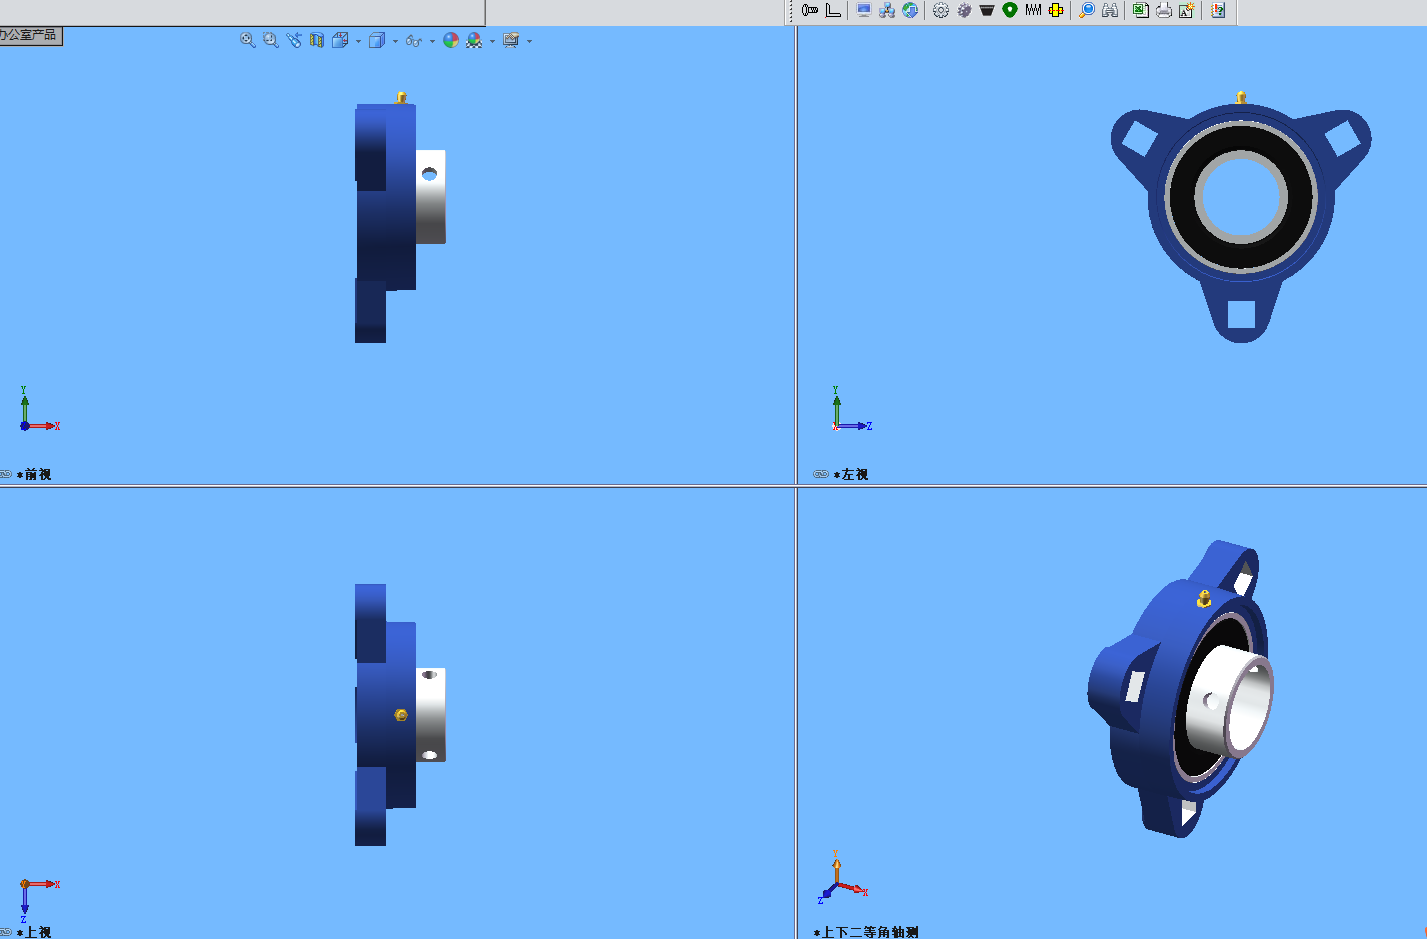The width and height of the screenshot is (1427, 939).
Task: Click the View Orientation cube icon
Action: click(340, 40)
